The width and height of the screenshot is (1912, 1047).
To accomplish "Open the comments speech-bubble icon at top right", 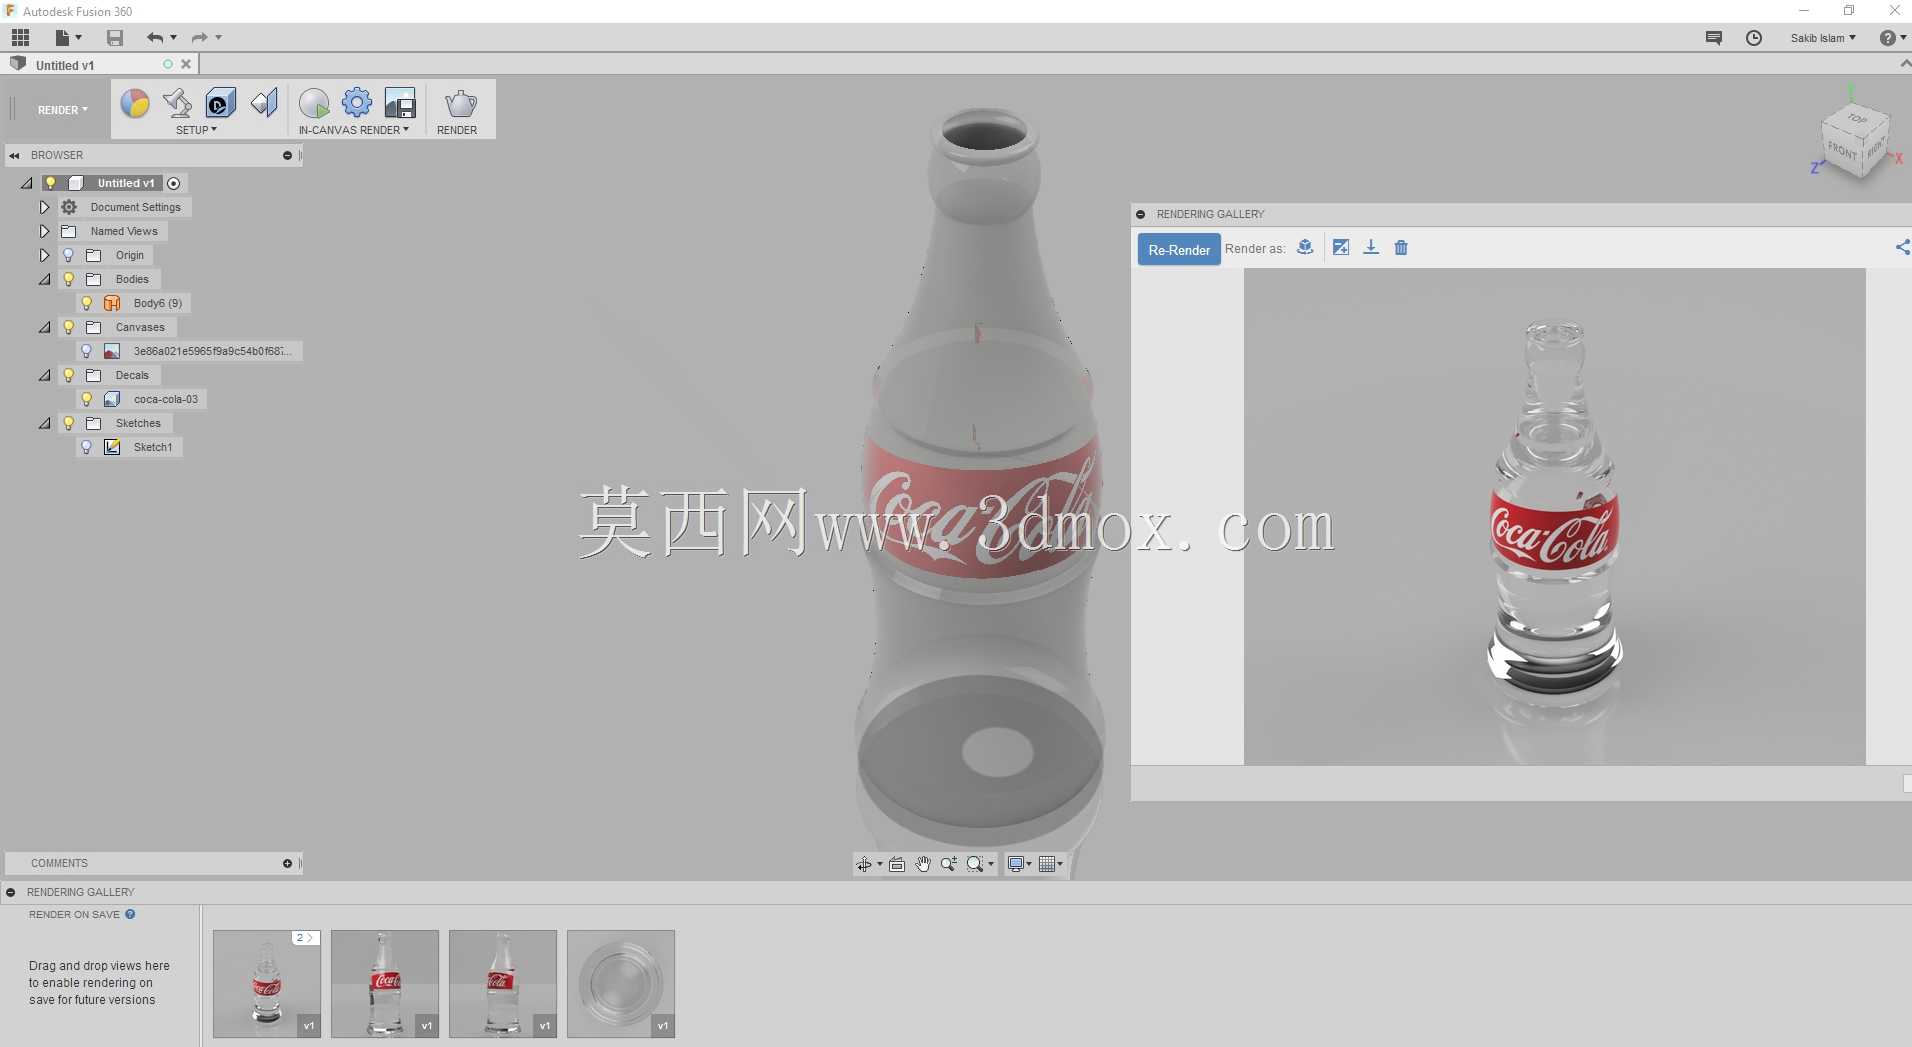I will click(x=1714, y=38).
